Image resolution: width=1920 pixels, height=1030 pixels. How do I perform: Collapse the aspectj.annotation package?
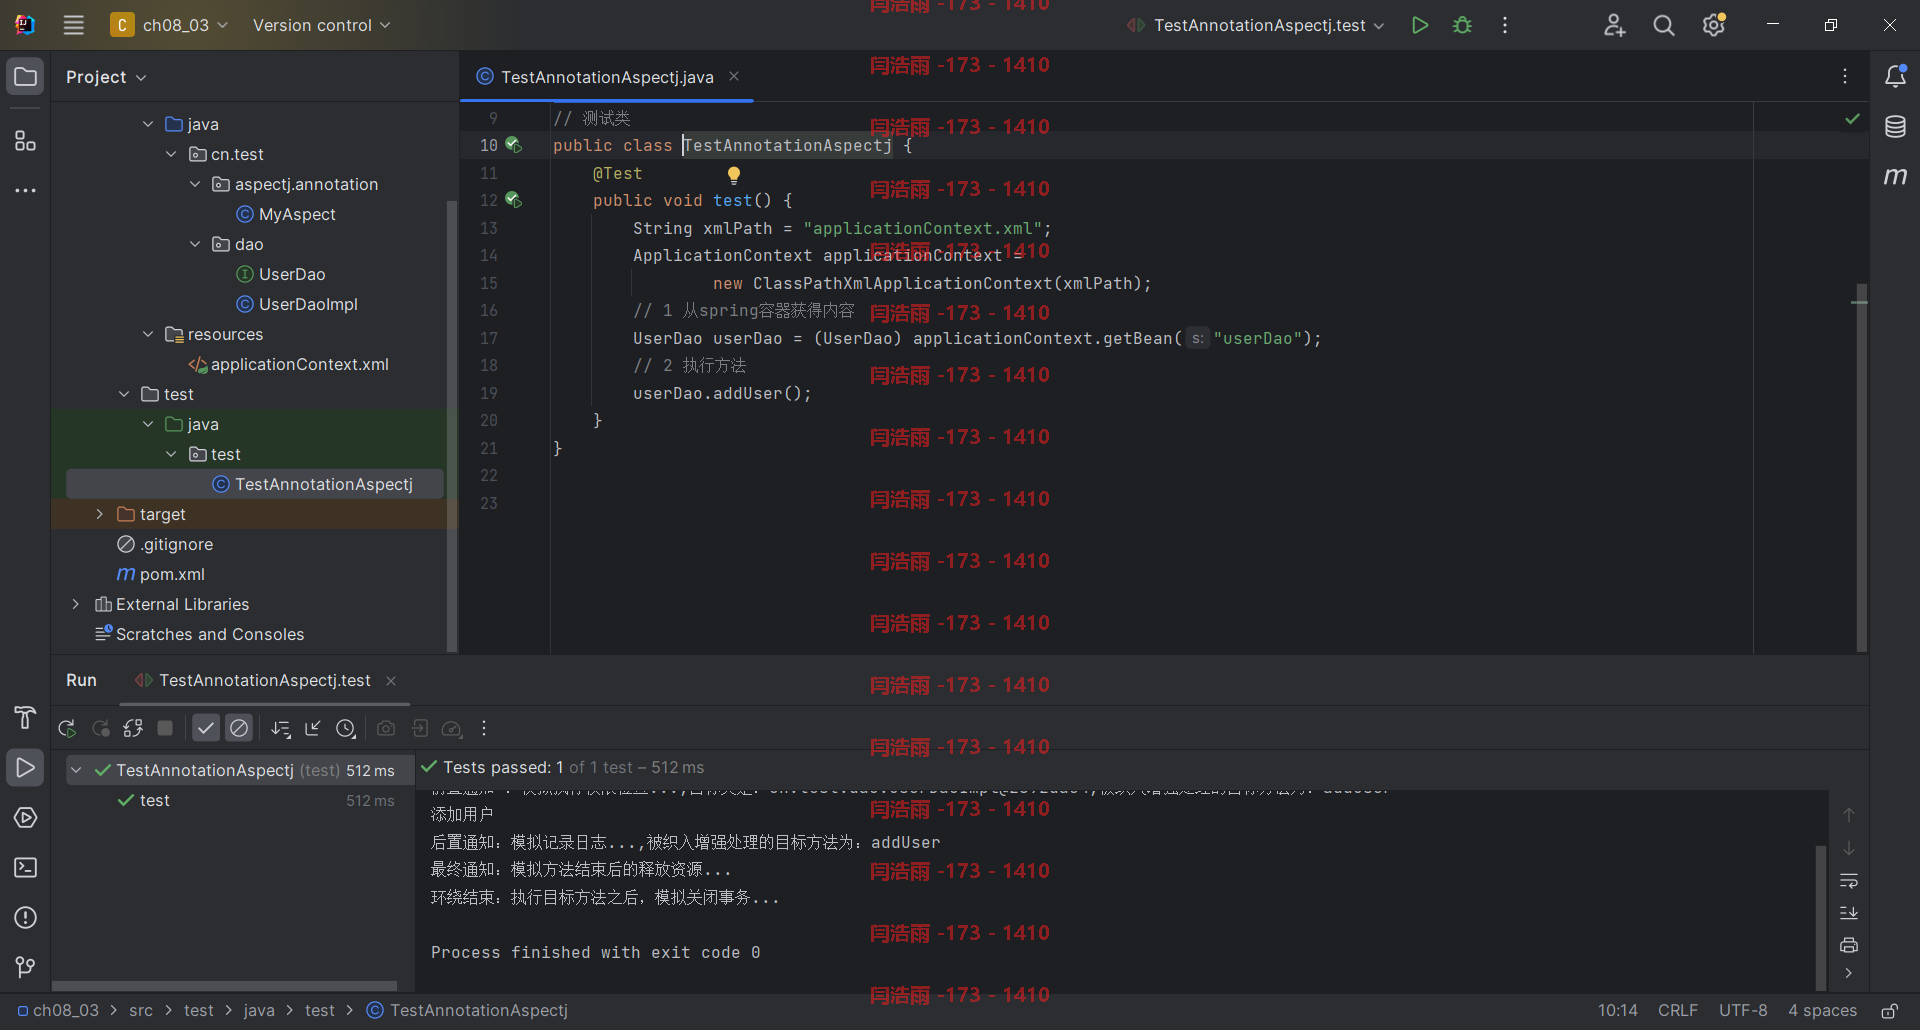[x=195, y=184]
